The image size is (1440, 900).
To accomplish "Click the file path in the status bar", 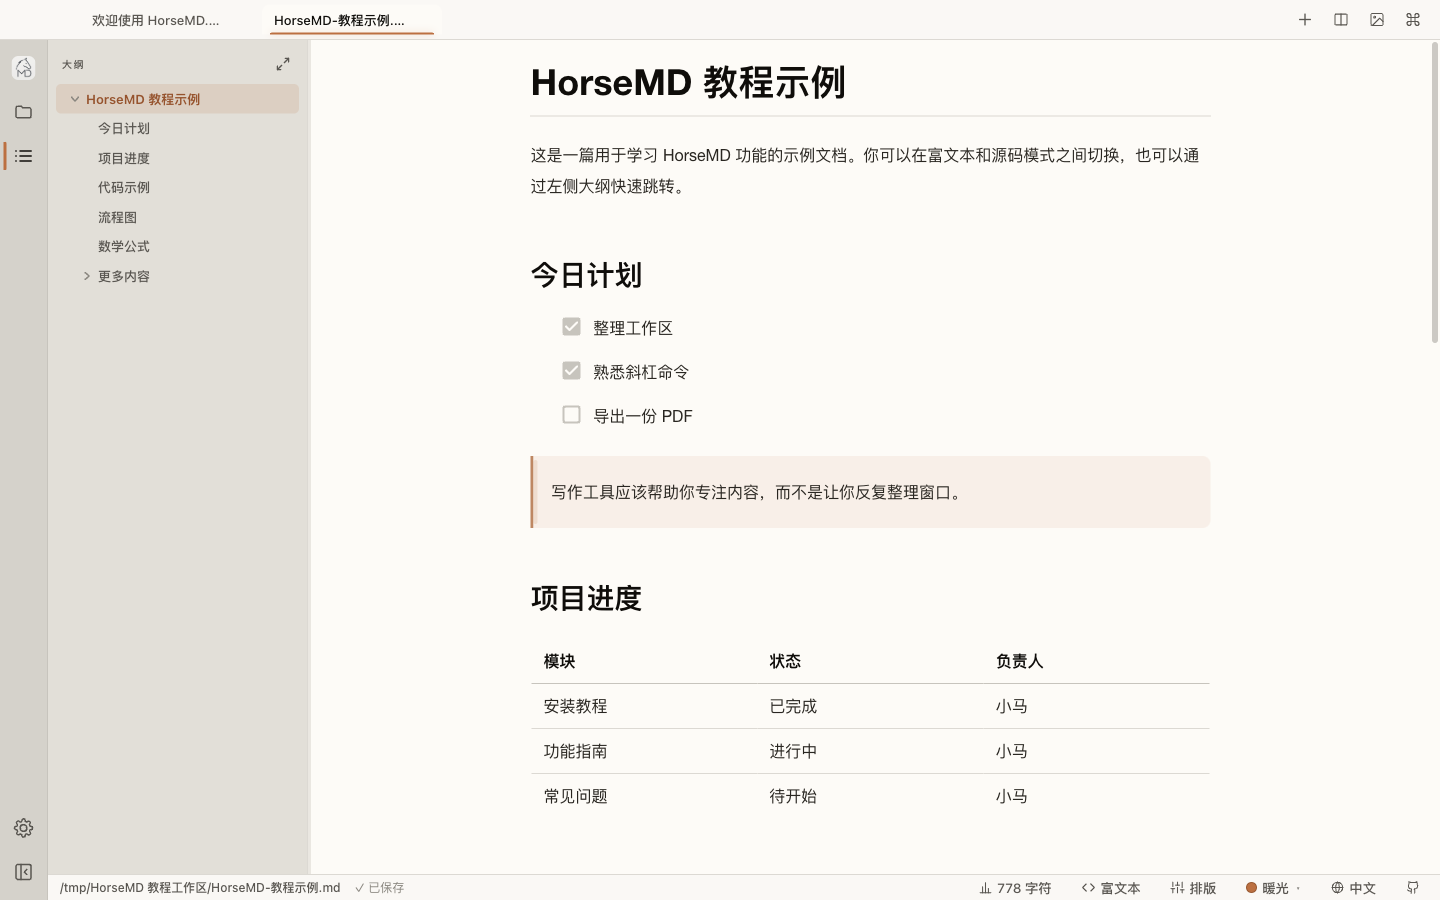I will [x=200, y=888].
